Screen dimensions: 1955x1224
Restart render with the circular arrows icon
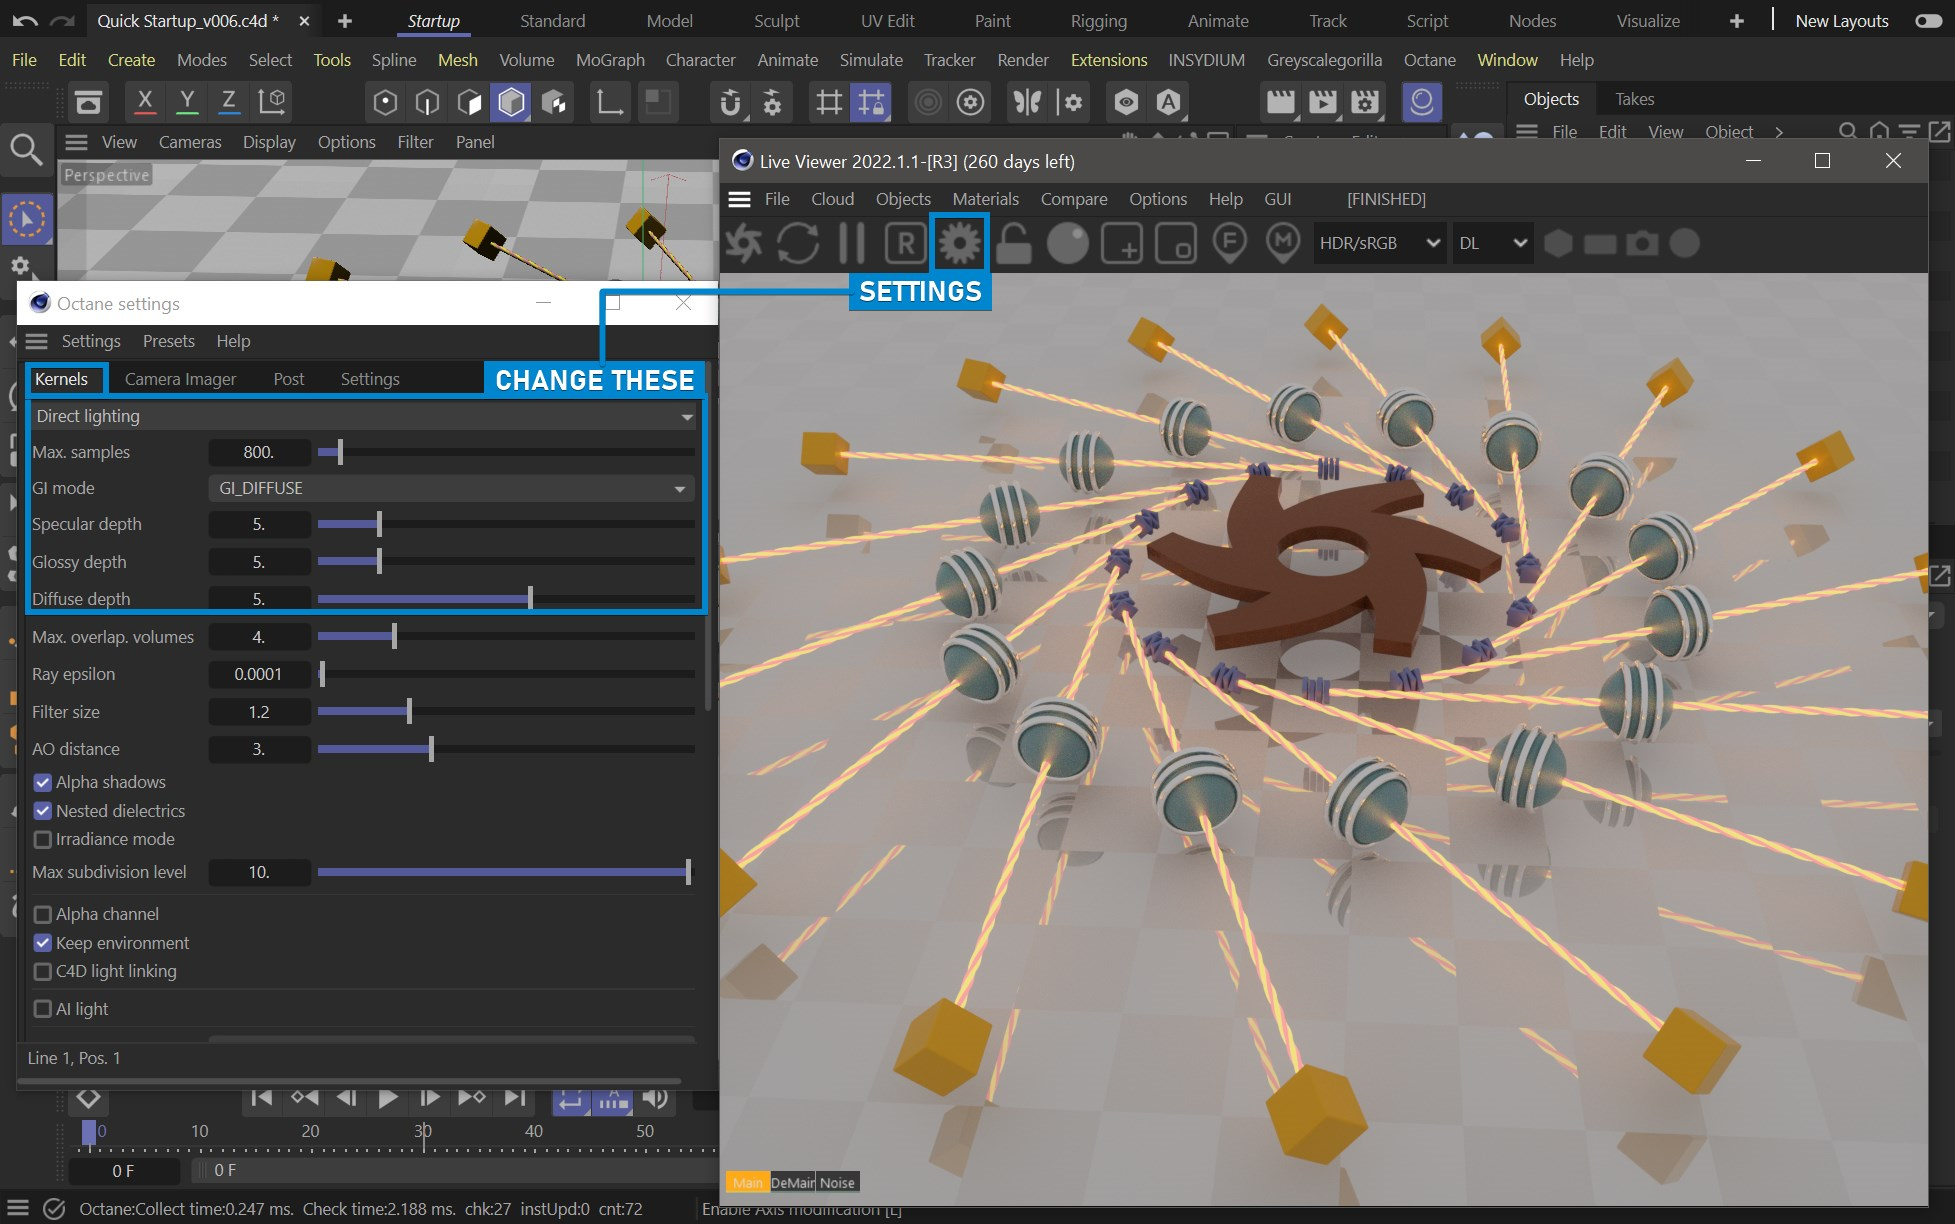click(x=798, y=243)
